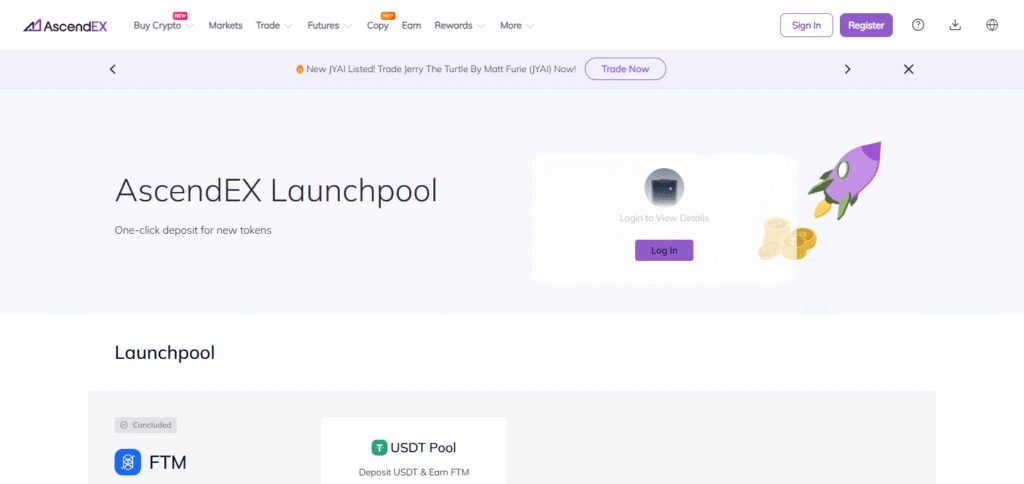Click the Log In button
The width and height of the screenshot is (1024, 484).
pyautogui.click(x=664, y=250)
